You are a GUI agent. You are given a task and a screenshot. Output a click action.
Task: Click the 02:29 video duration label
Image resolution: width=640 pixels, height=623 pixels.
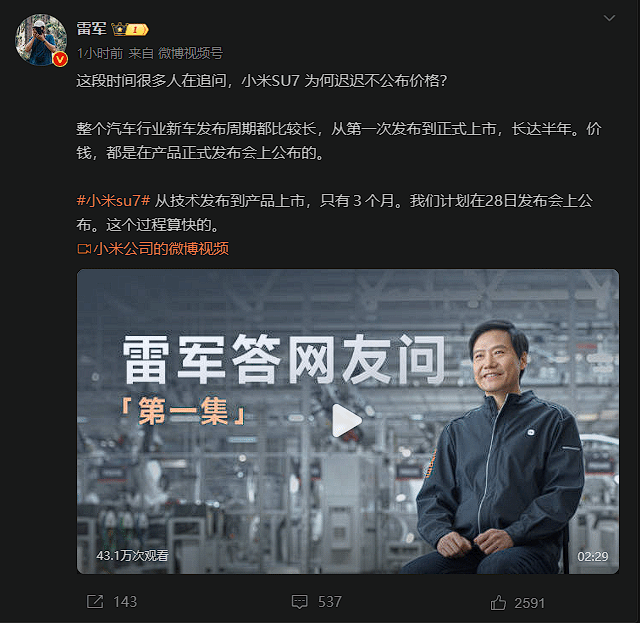pyautogui.click(x=593, y=556)
